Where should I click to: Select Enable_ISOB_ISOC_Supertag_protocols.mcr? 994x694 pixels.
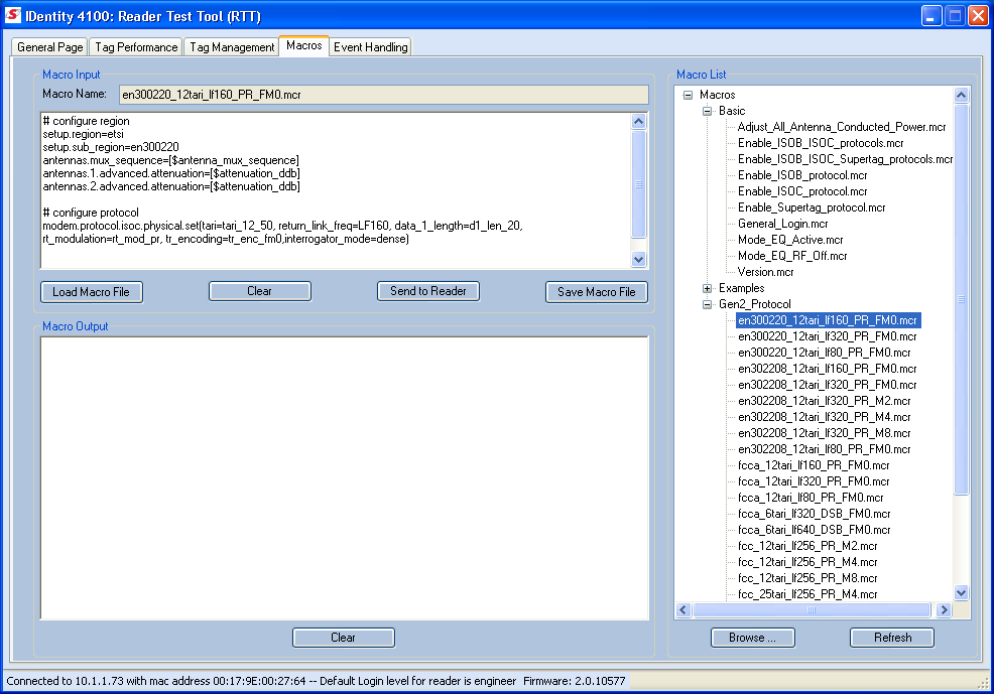[x=845, y=159]
